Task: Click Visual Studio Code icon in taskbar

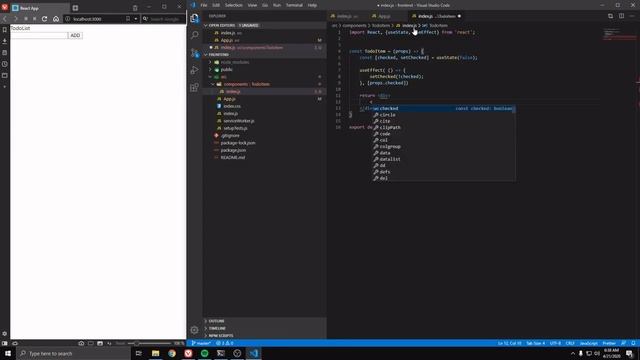Action: [x=253, y=353]
